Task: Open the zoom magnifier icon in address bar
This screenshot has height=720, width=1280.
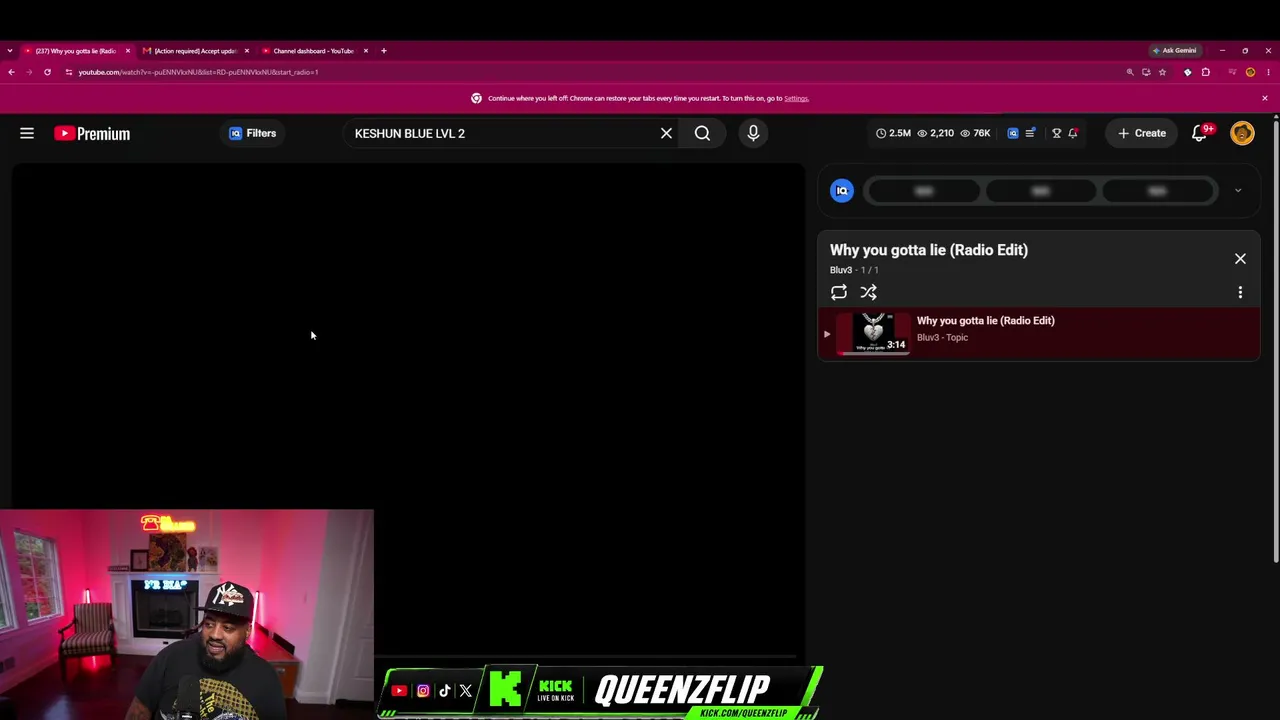Action: coord(1130,72)
